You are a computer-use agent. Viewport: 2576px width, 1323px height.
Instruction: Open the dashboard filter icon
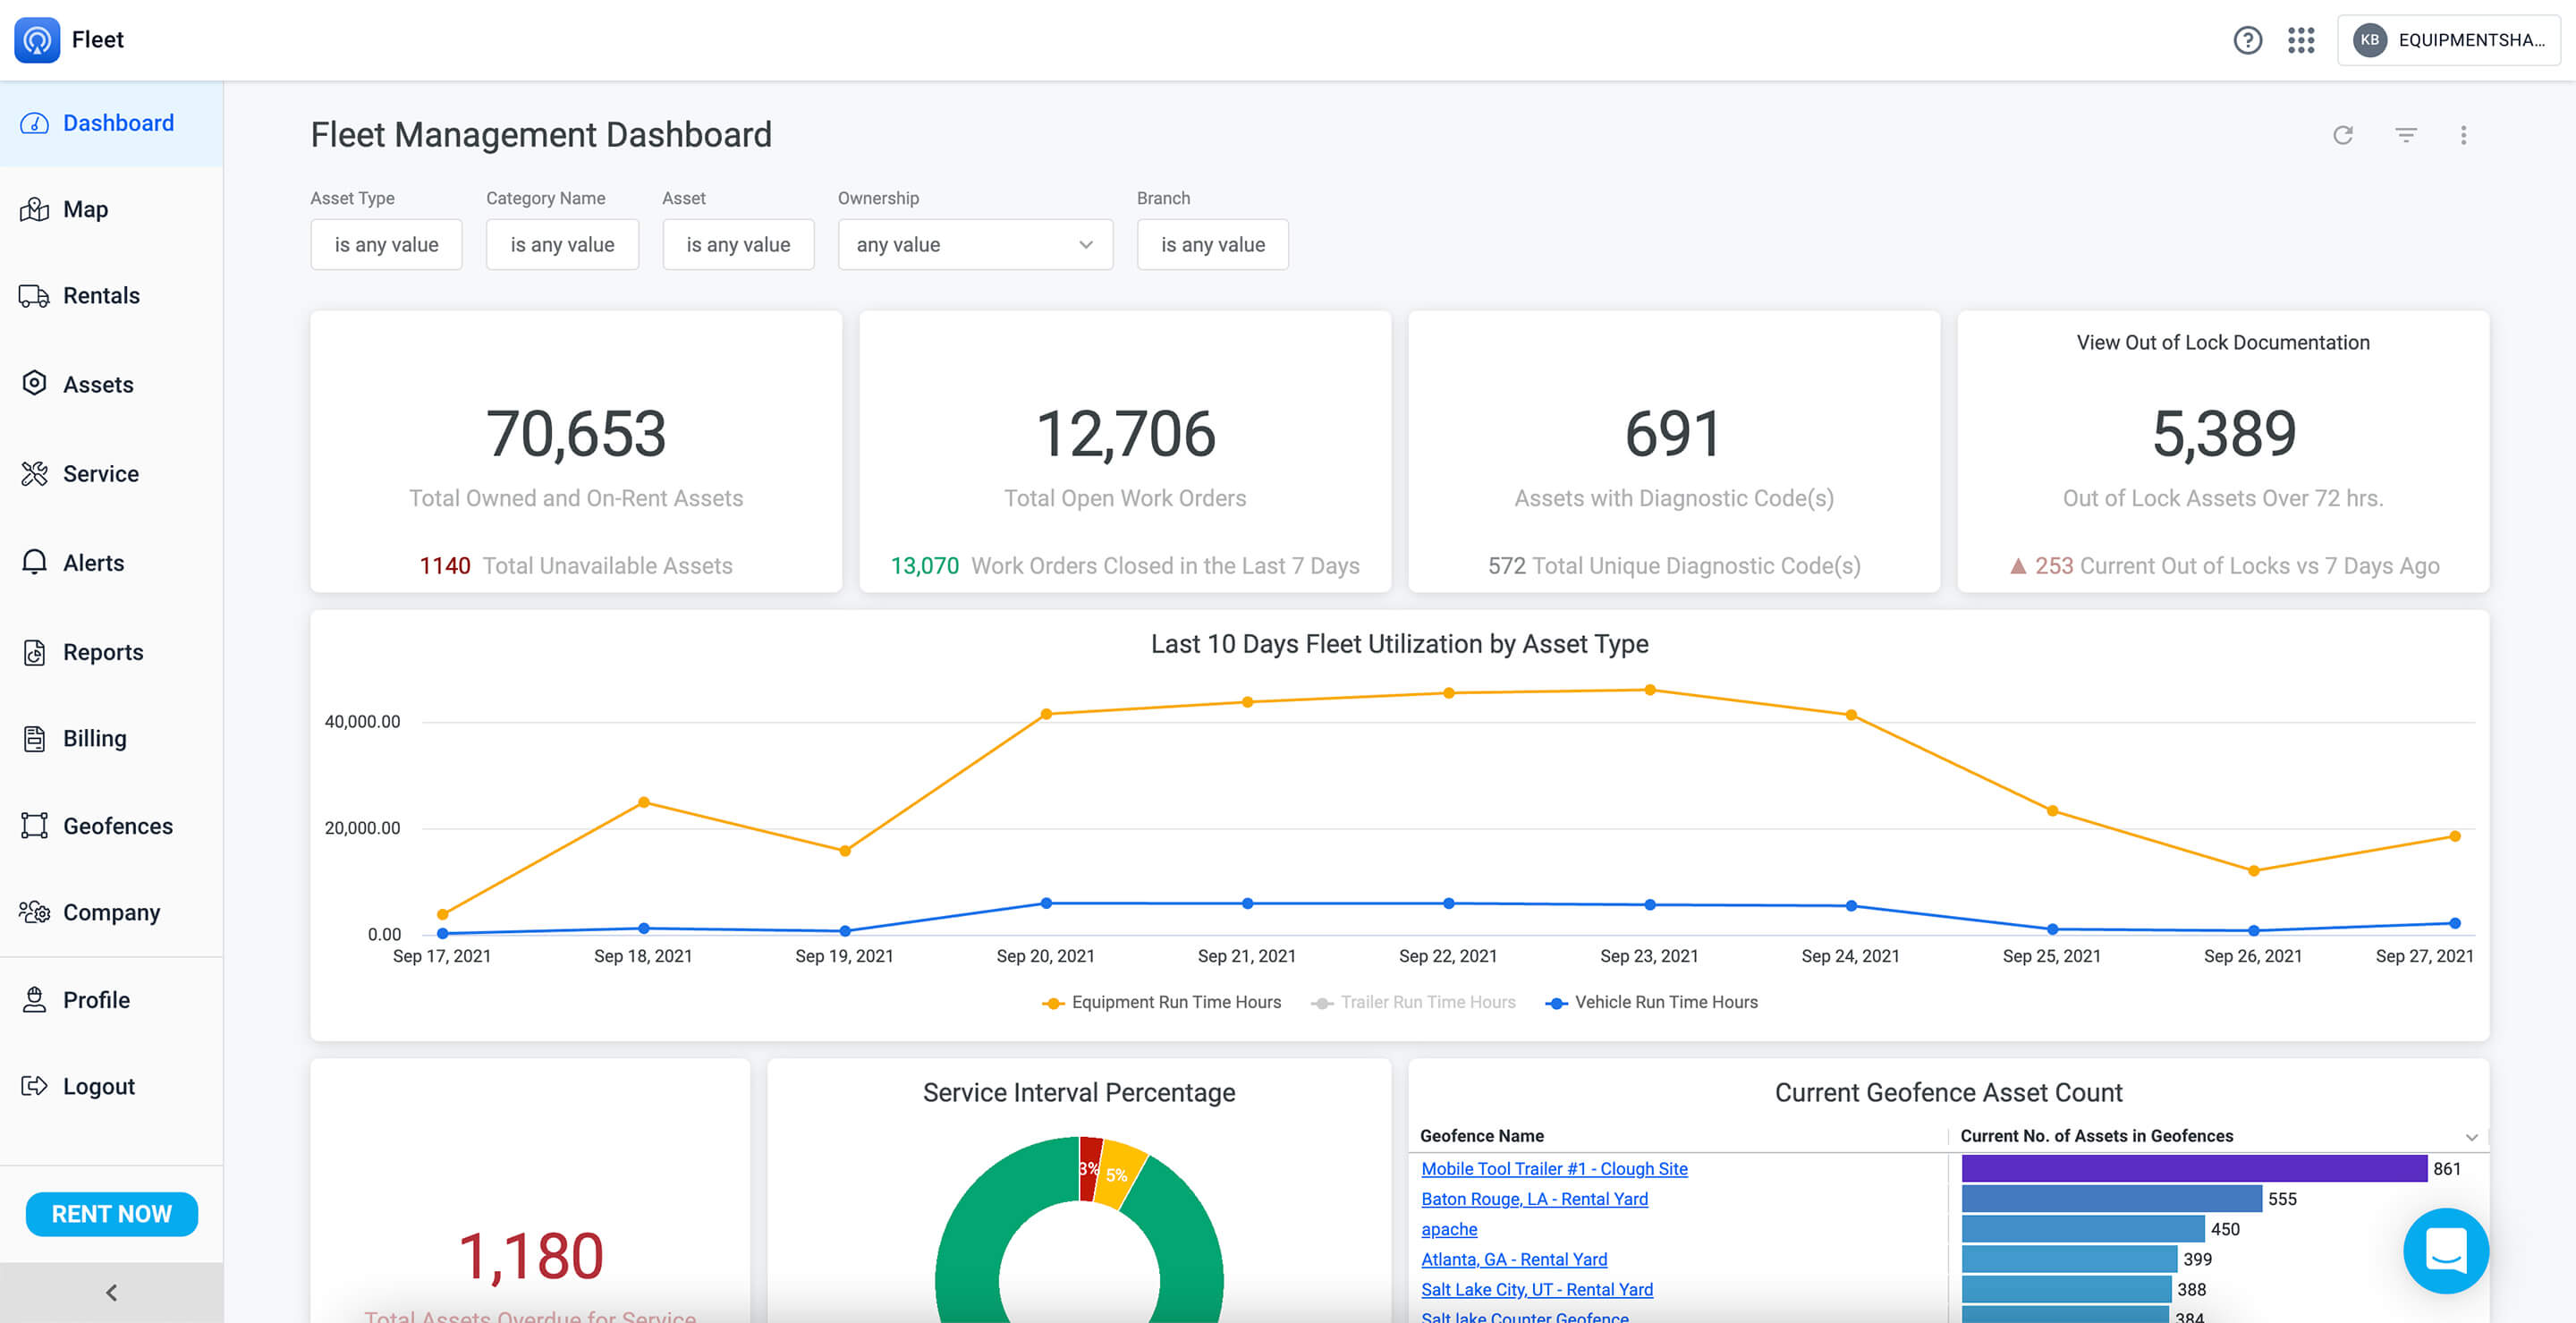(2405, 135)
